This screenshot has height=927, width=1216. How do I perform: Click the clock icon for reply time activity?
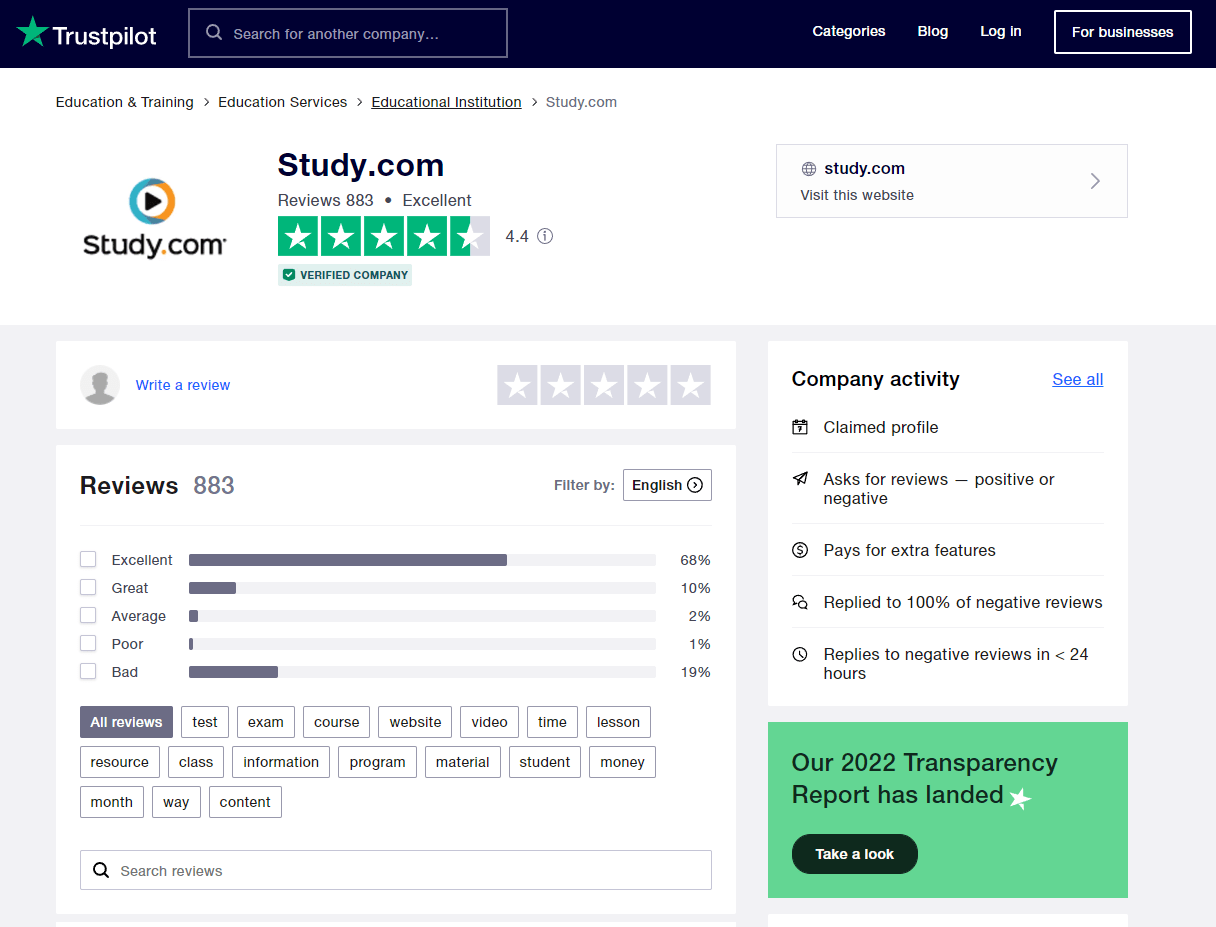coord(800,654)
